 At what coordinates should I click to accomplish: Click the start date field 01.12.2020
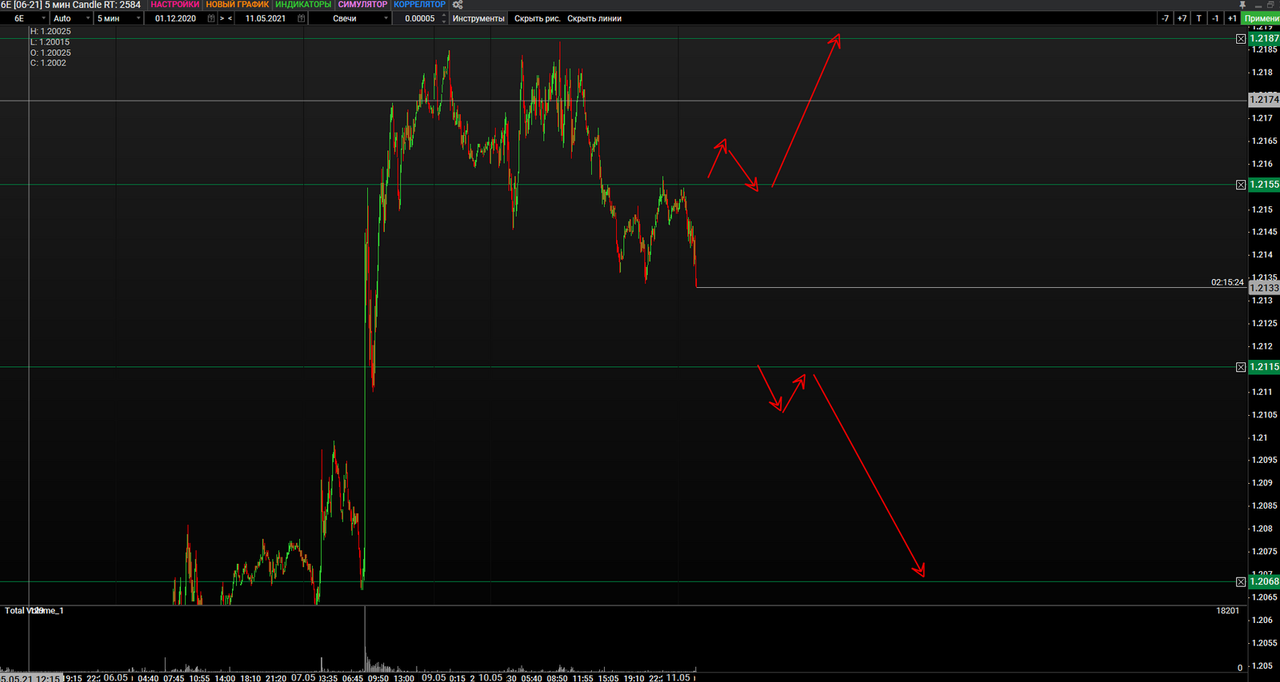(175, 18)
